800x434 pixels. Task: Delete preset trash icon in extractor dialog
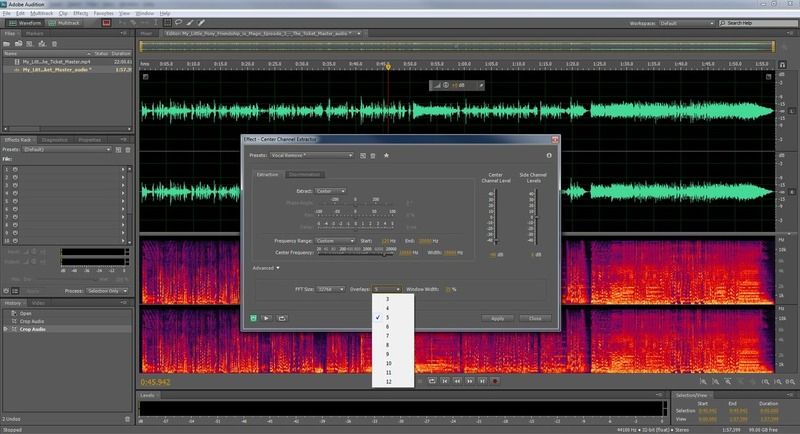coord(373,156)
